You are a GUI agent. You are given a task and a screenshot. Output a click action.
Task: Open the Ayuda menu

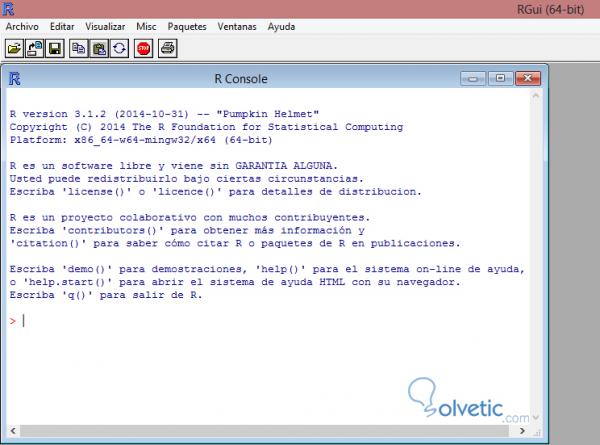281,26
